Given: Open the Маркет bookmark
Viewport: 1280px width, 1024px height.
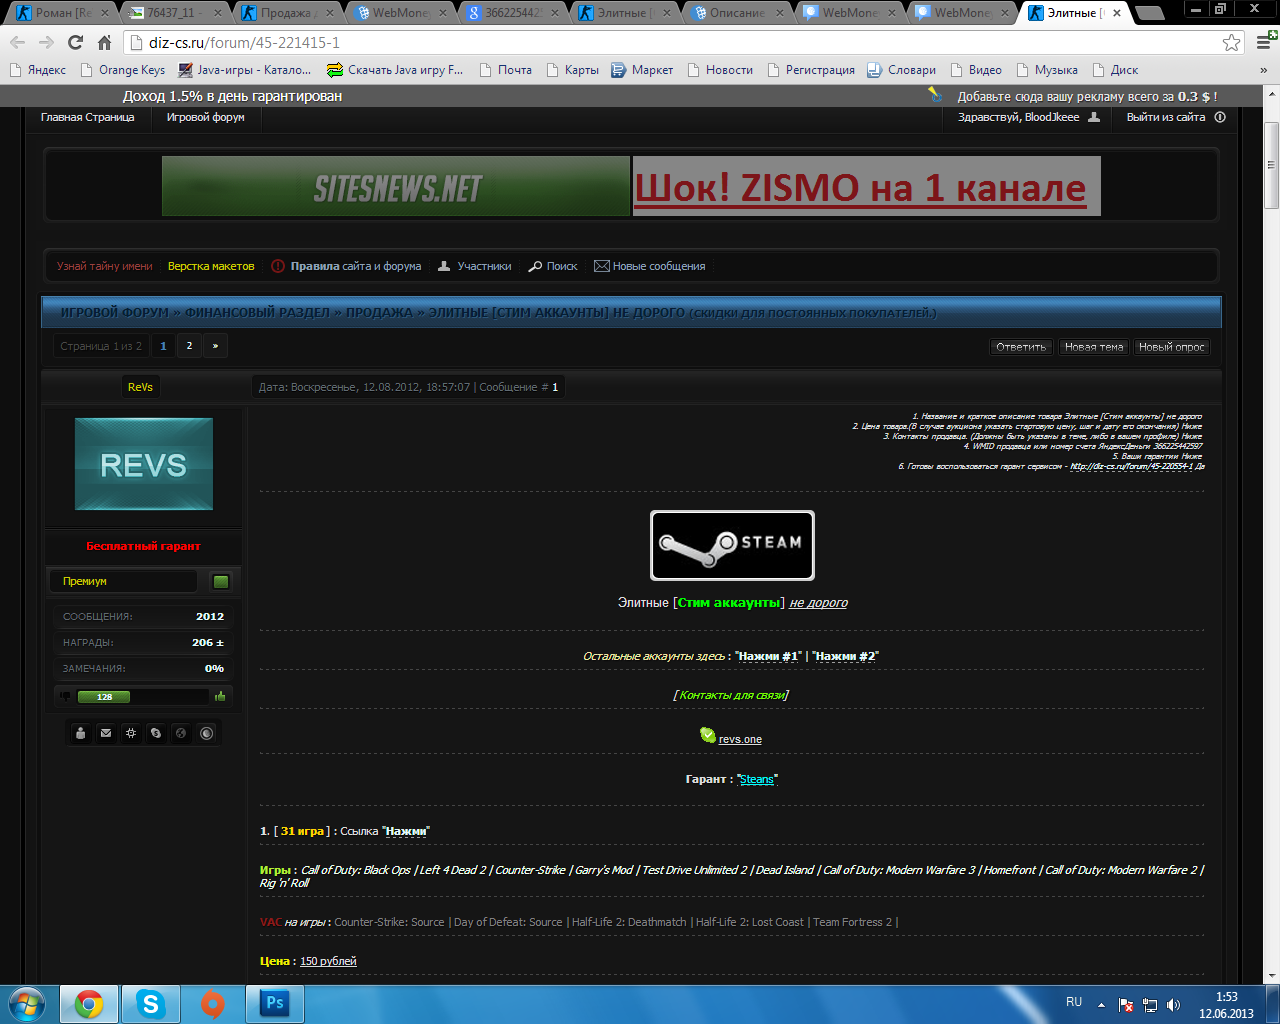Looking at the screenshot, I should 642,70.
